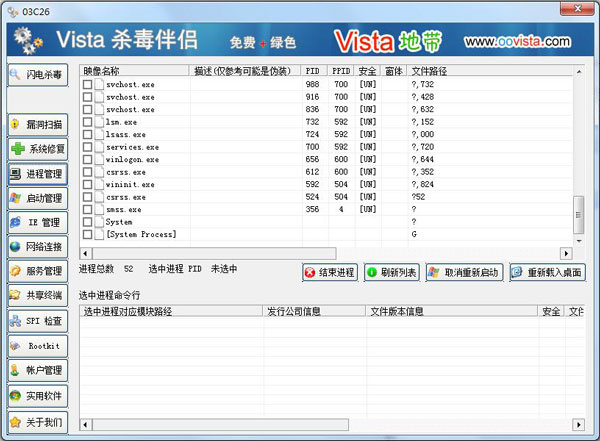
Task: Click 取消重新启动 cancel restart button
Action: [464, 272]
